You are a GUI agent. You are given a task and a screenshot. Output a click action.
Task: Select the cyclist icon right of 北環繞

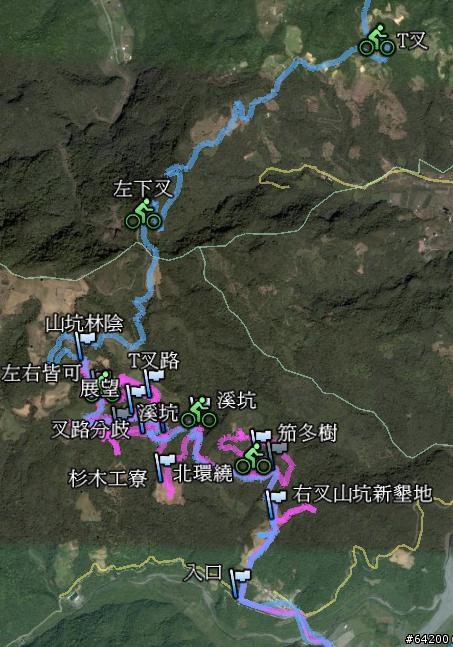tap(253, 458)
